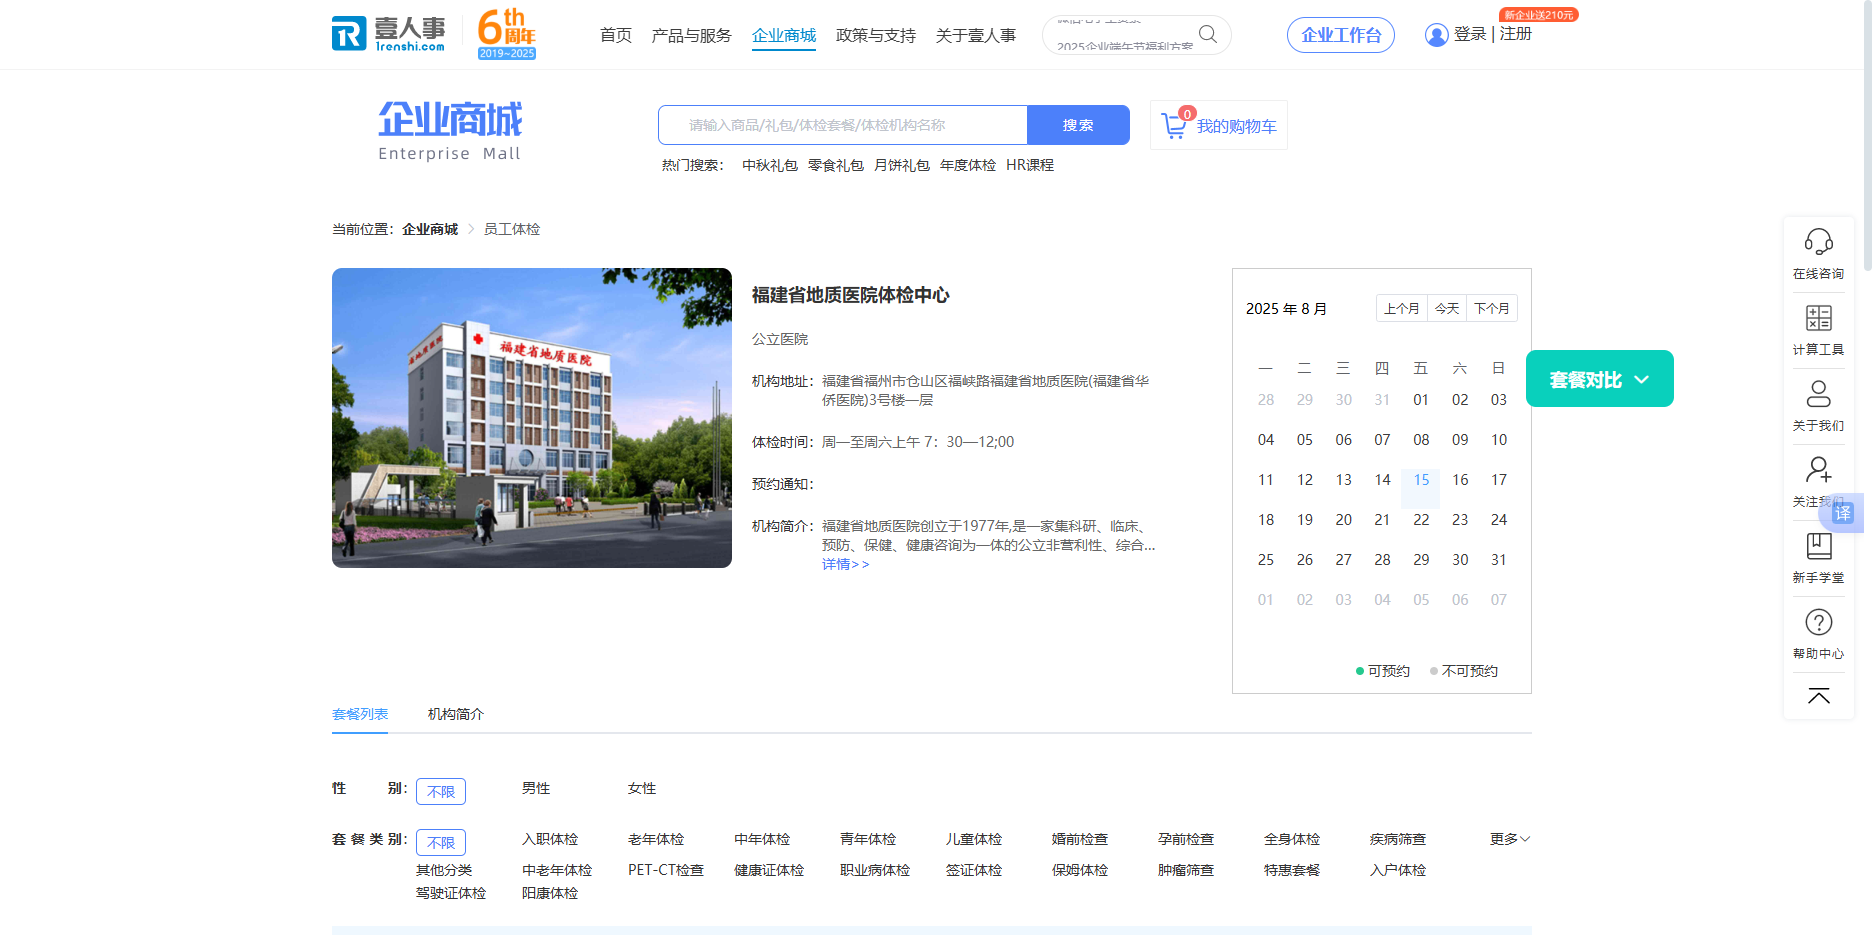Select calendar date 22
The image size is (1872, 935).
(1421, 520)
